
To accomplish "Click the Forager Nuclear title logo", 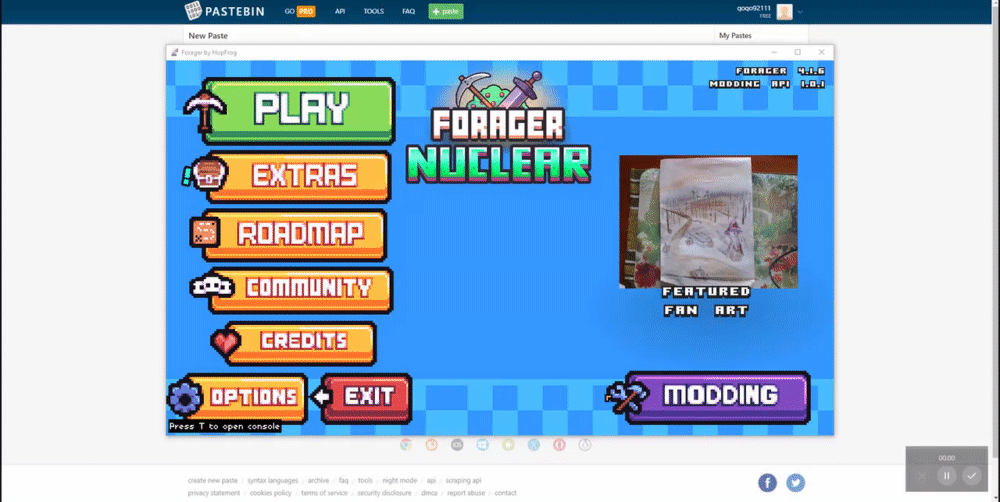I will click(498, 128).
